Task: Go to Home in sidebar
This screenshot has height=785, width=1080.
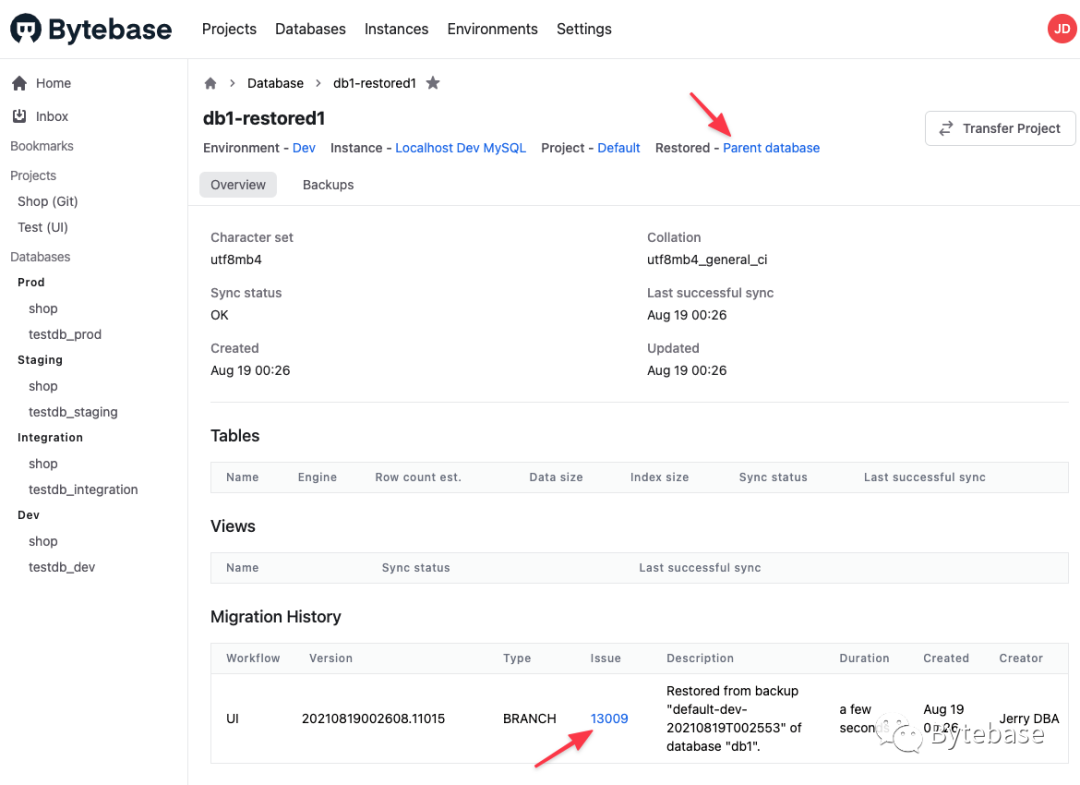Action: (53, 83)
